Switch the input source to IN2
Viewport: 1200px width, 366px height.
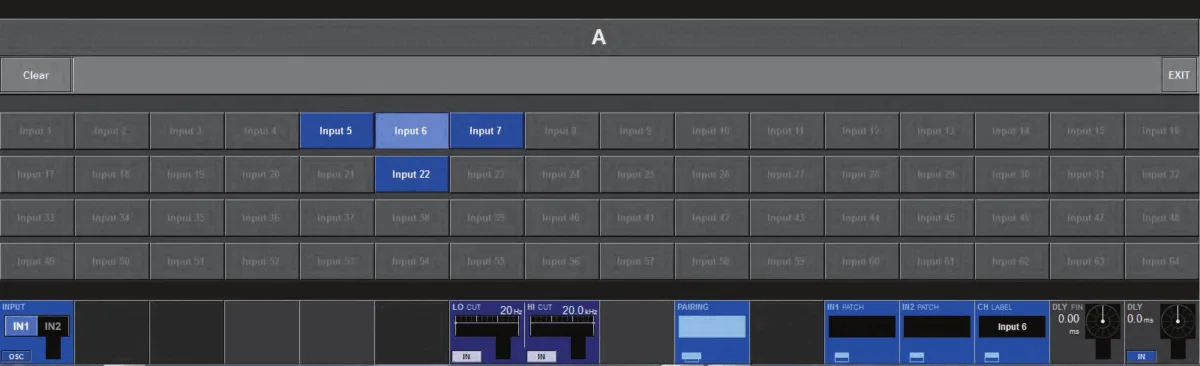tap(53, 326)
